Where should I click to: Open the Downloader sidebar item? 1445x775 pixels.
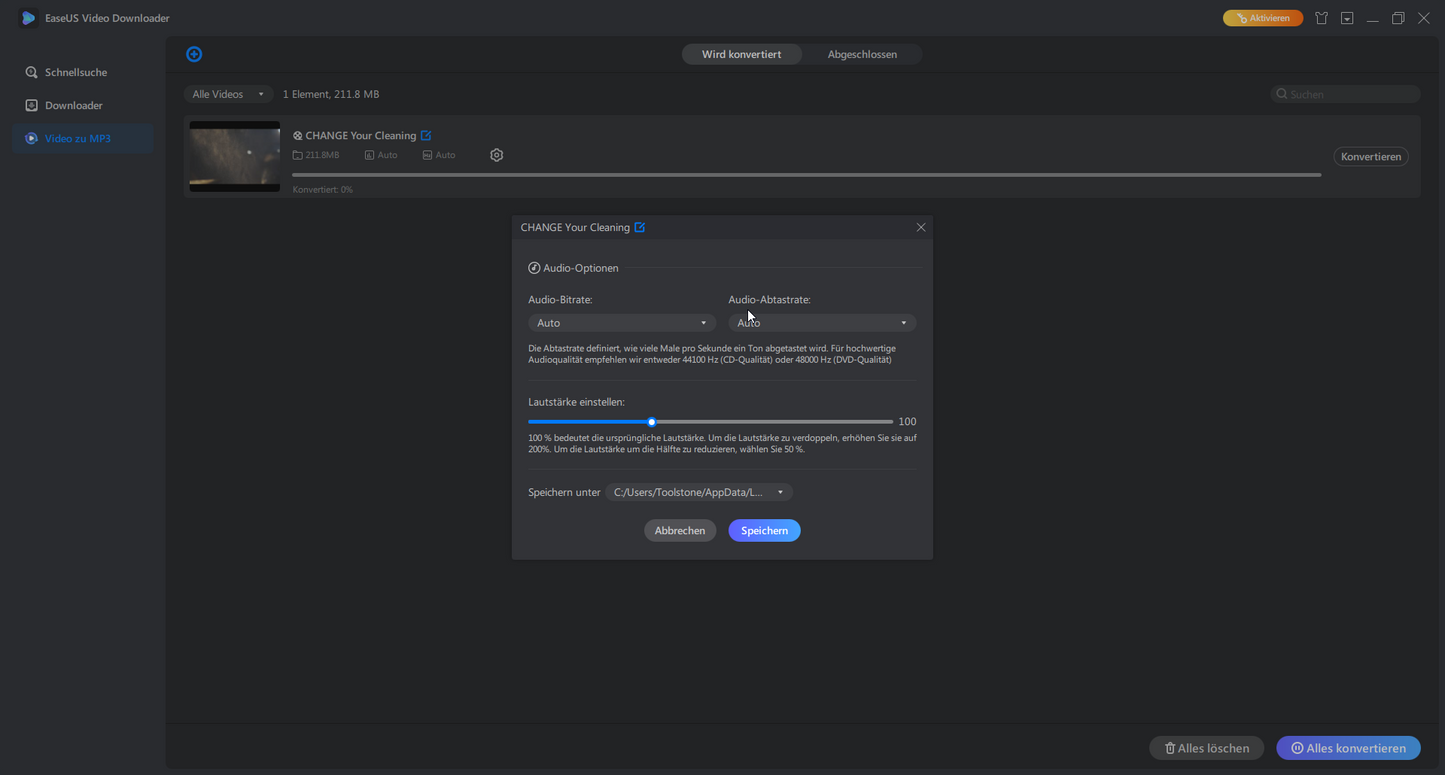coord(73,105)
